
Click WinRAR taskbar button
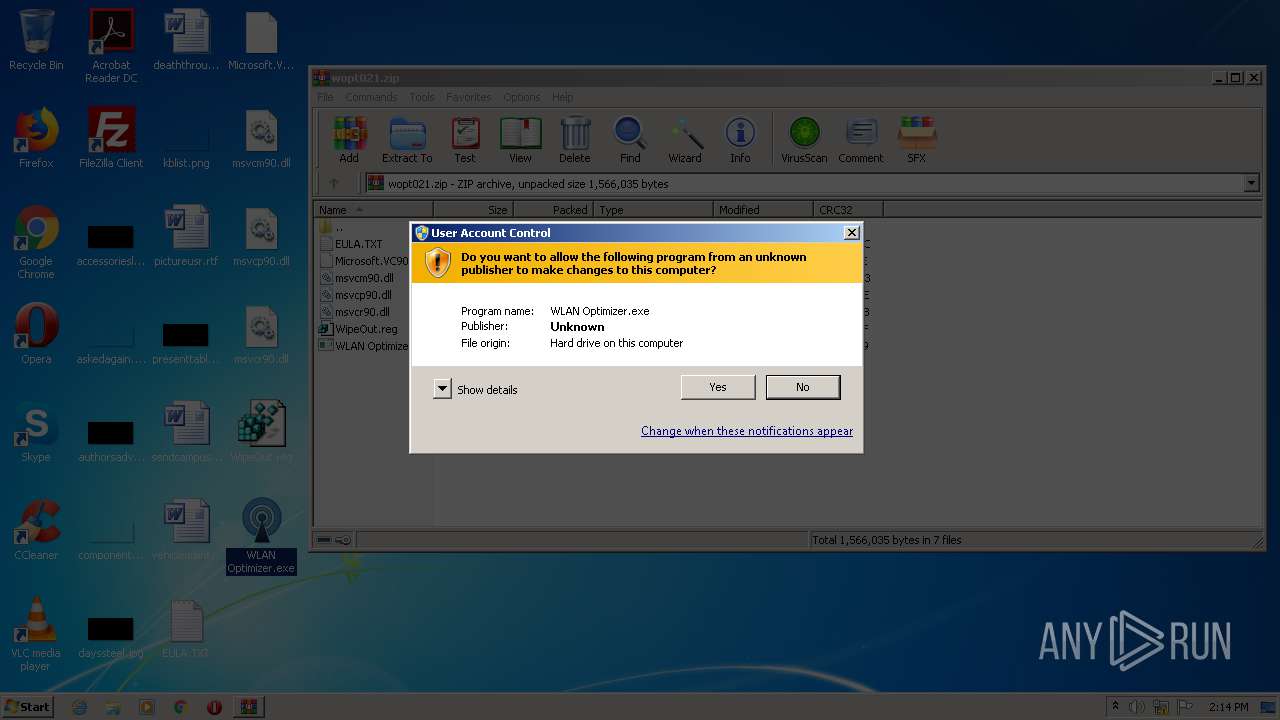(249, 707)
